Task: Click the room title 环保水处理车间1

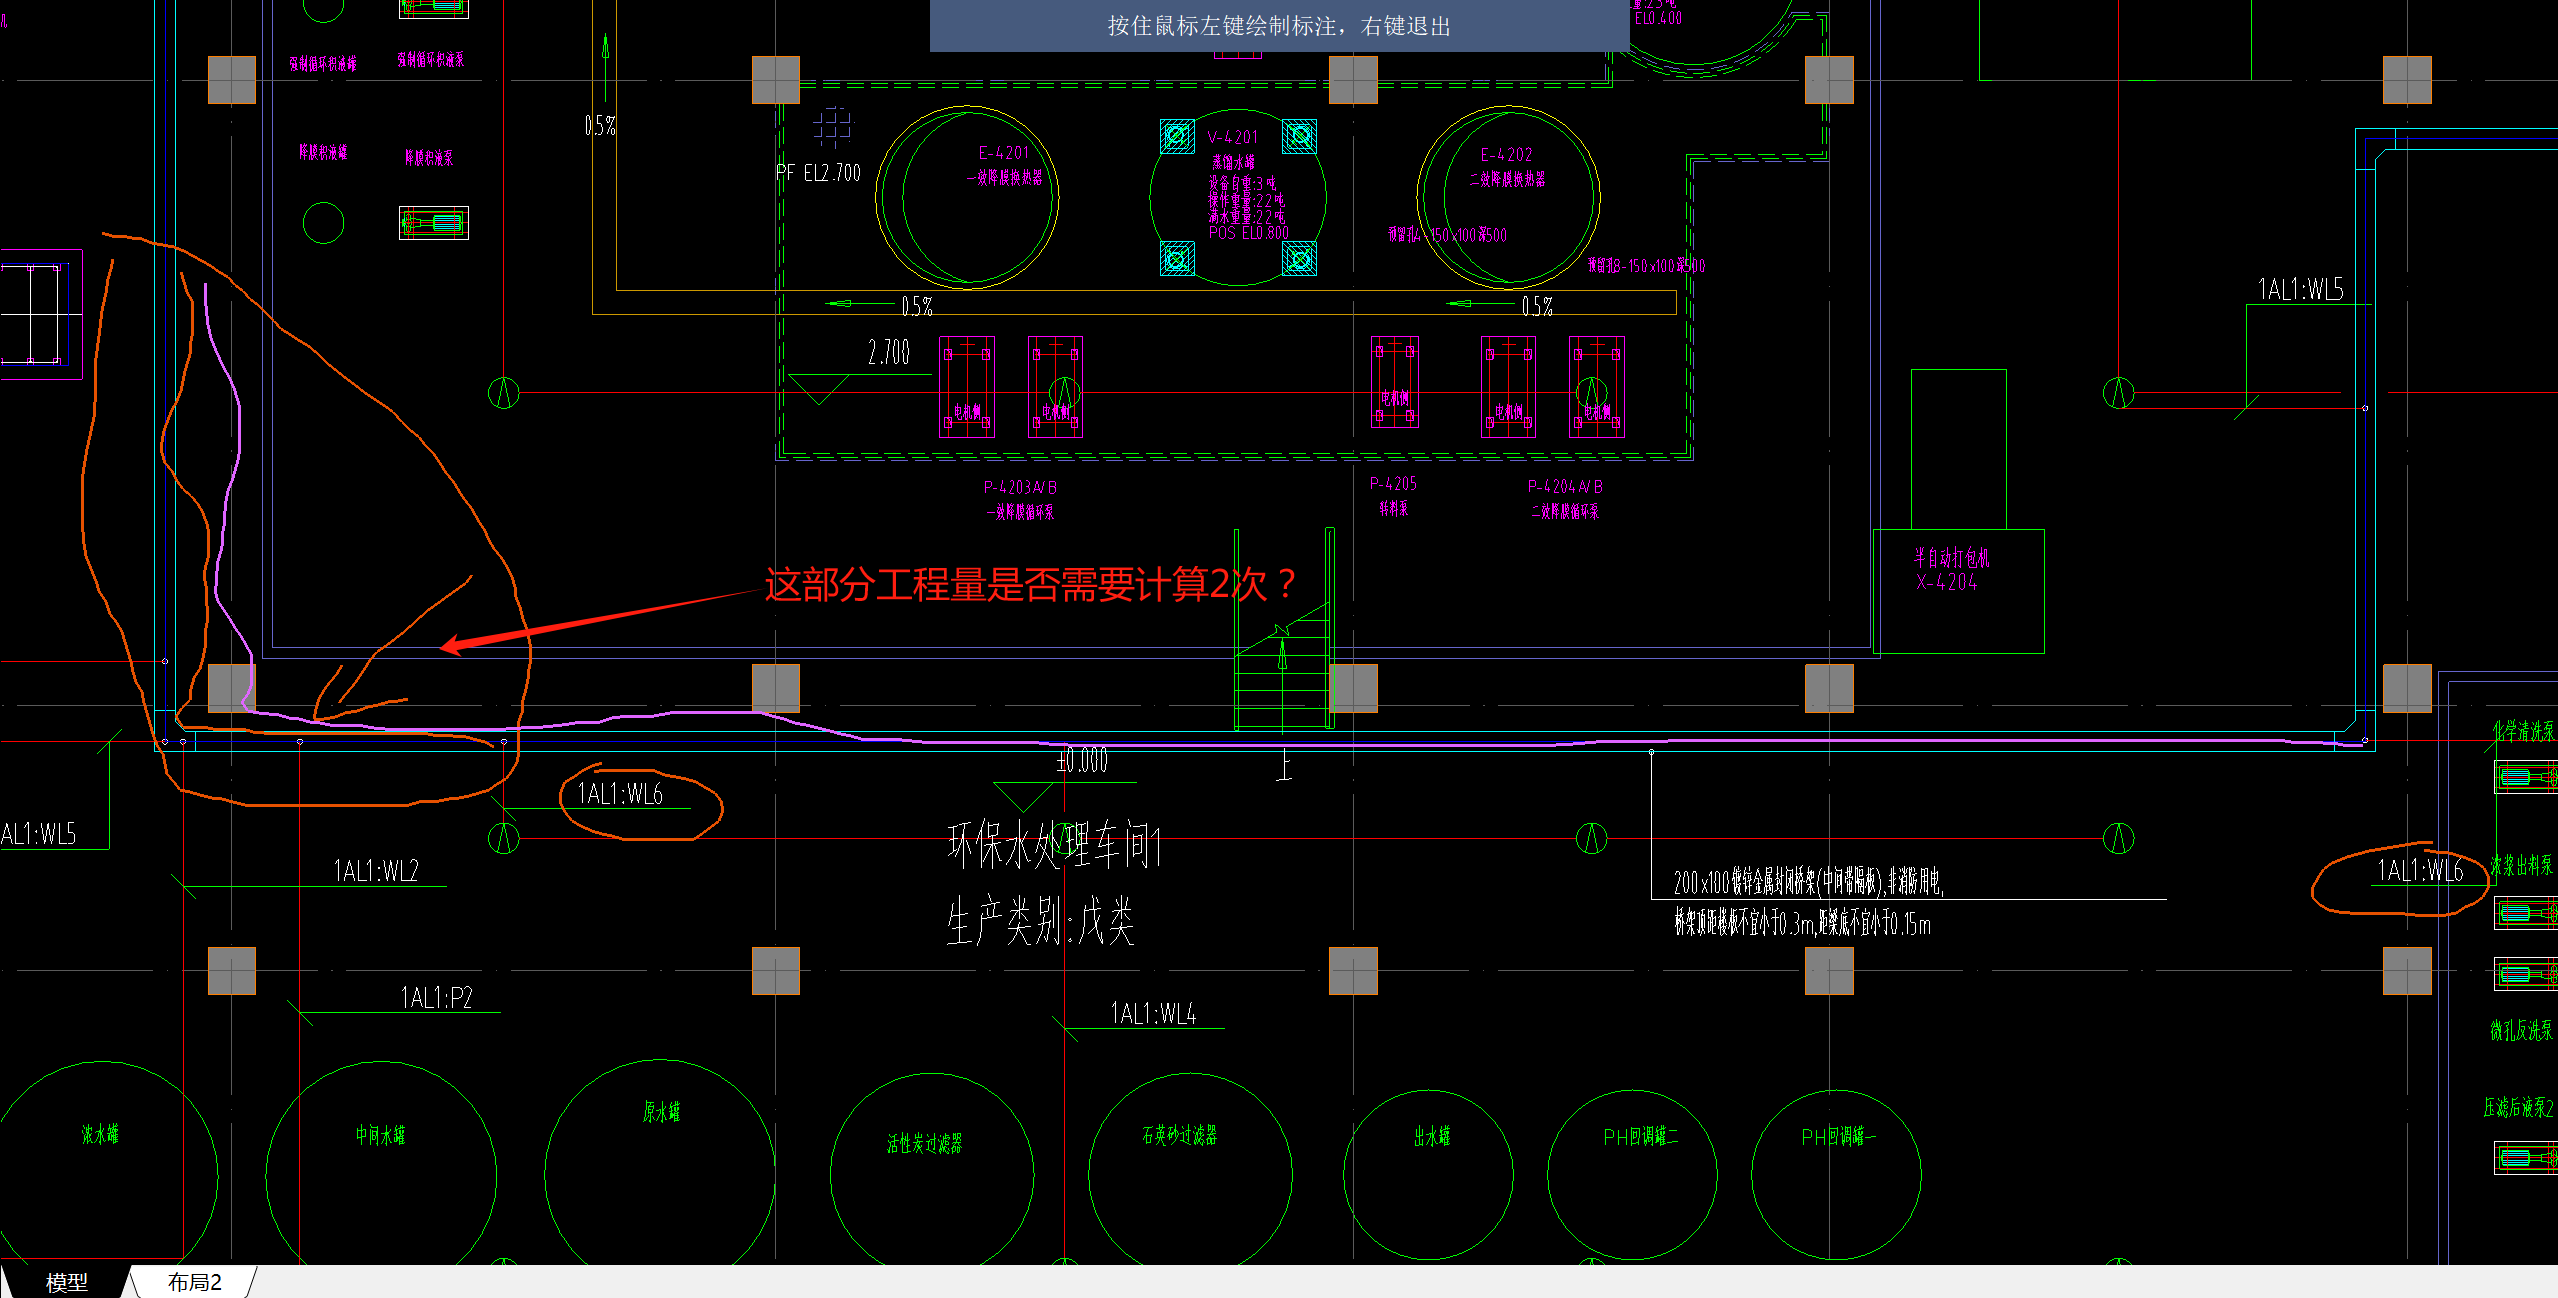Action: pyautogui.click(x=1054, y=846)
